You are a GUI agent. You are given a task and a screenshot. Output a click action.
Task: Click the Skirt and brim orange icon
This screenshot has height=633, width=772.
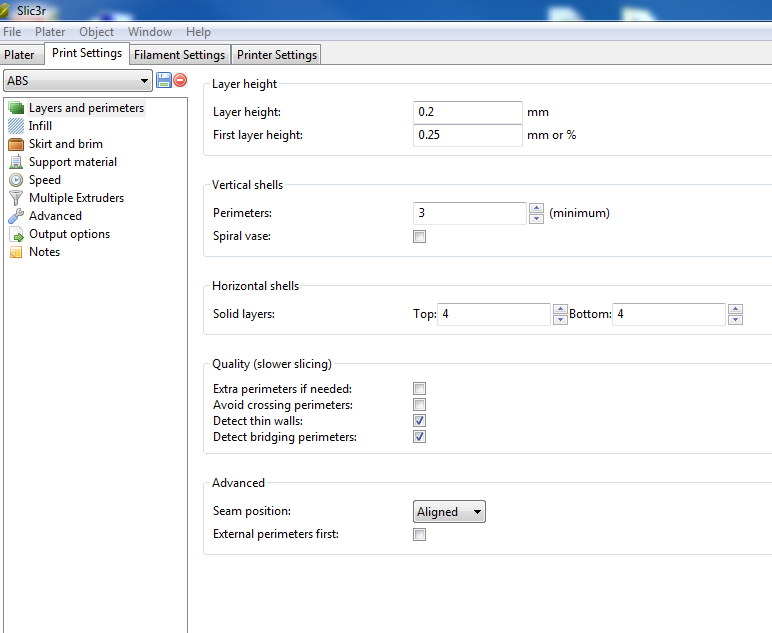(16, 144)
